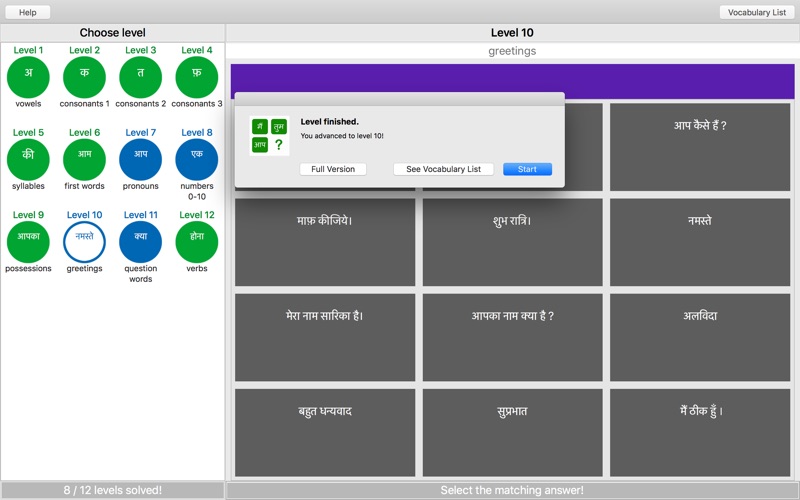Open Level 9 possessions circle
This screenshot has width=800, height=500.
(x=28, y=242)
